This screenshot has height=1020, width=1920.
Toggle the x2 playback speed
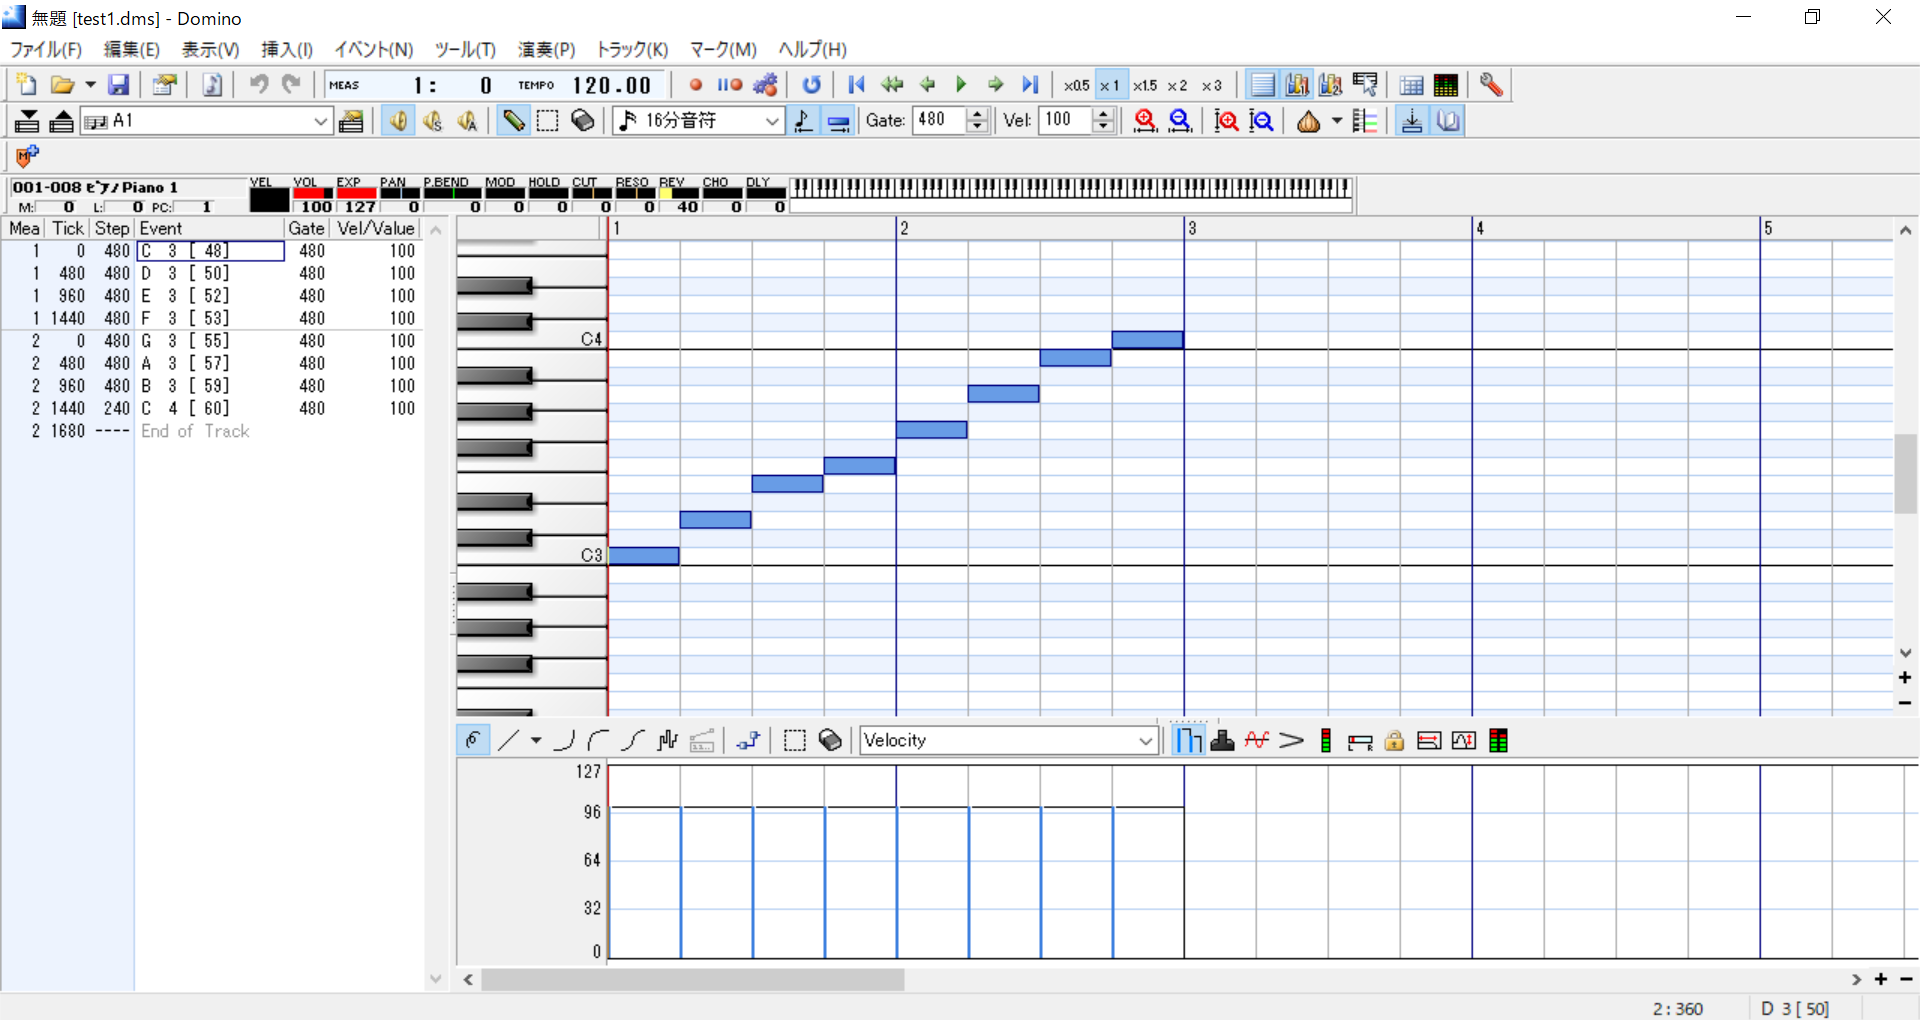pyautogui.click(x=1178, y=85)
